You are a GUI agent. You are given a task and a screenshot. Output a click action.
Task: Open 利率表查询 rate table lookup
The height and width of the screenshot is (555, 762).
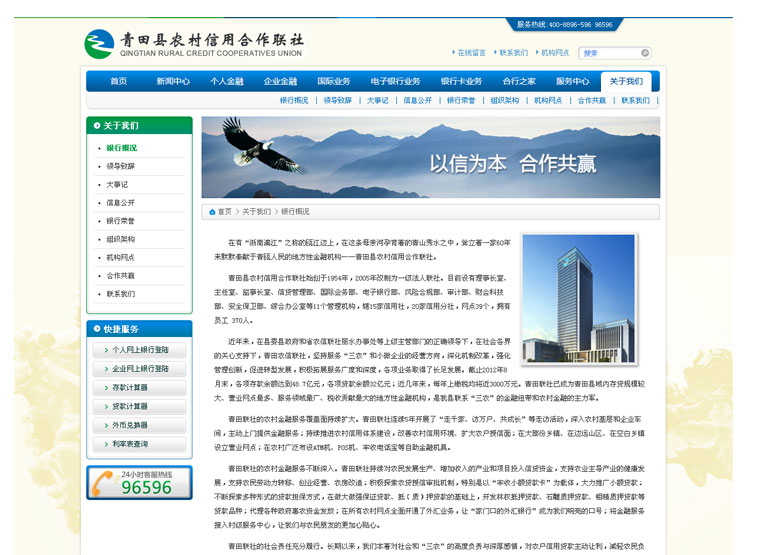[x=139, y=444]
